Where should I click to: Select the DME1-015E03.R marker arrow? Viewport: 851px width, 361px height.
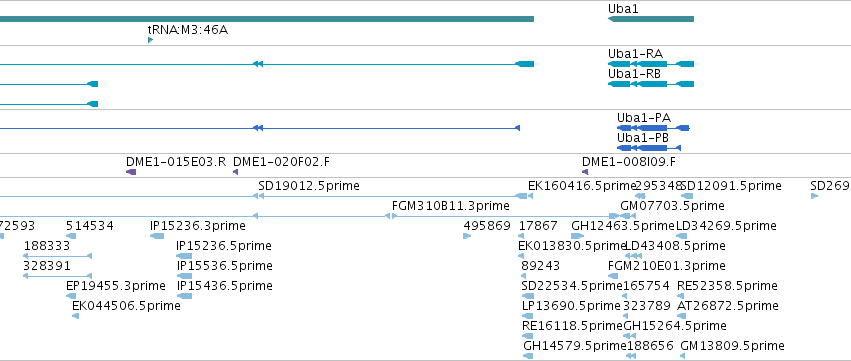[x=131, y=172]
